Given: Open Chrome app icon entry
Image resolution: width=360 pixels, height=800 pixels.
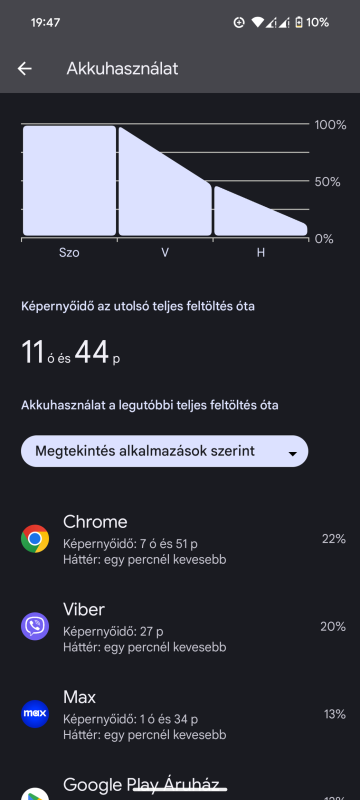Looking at the screenshot, I should [x=35, y=539].
